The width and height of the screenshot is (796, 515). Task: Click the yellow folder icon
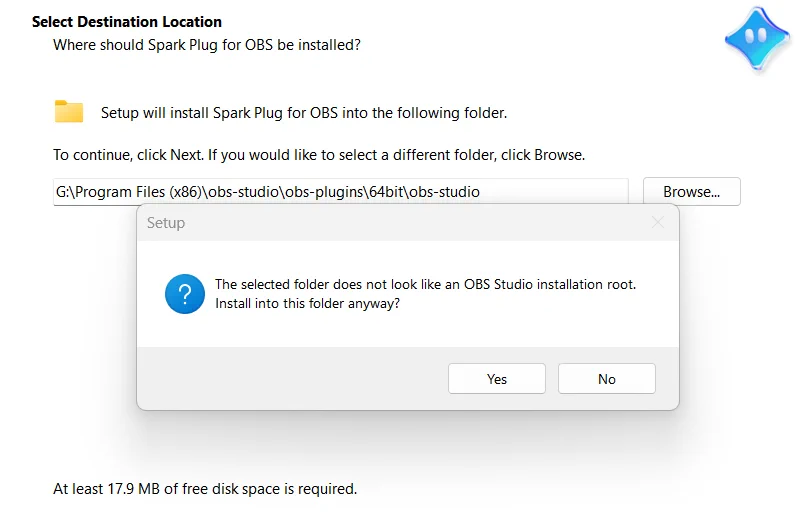click(69, 111)
